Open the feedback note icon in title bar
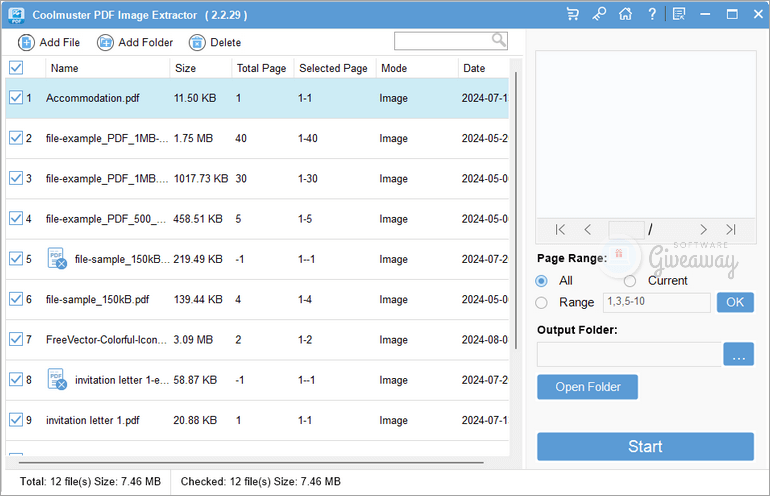770x496 pixels. pos(679,14)
